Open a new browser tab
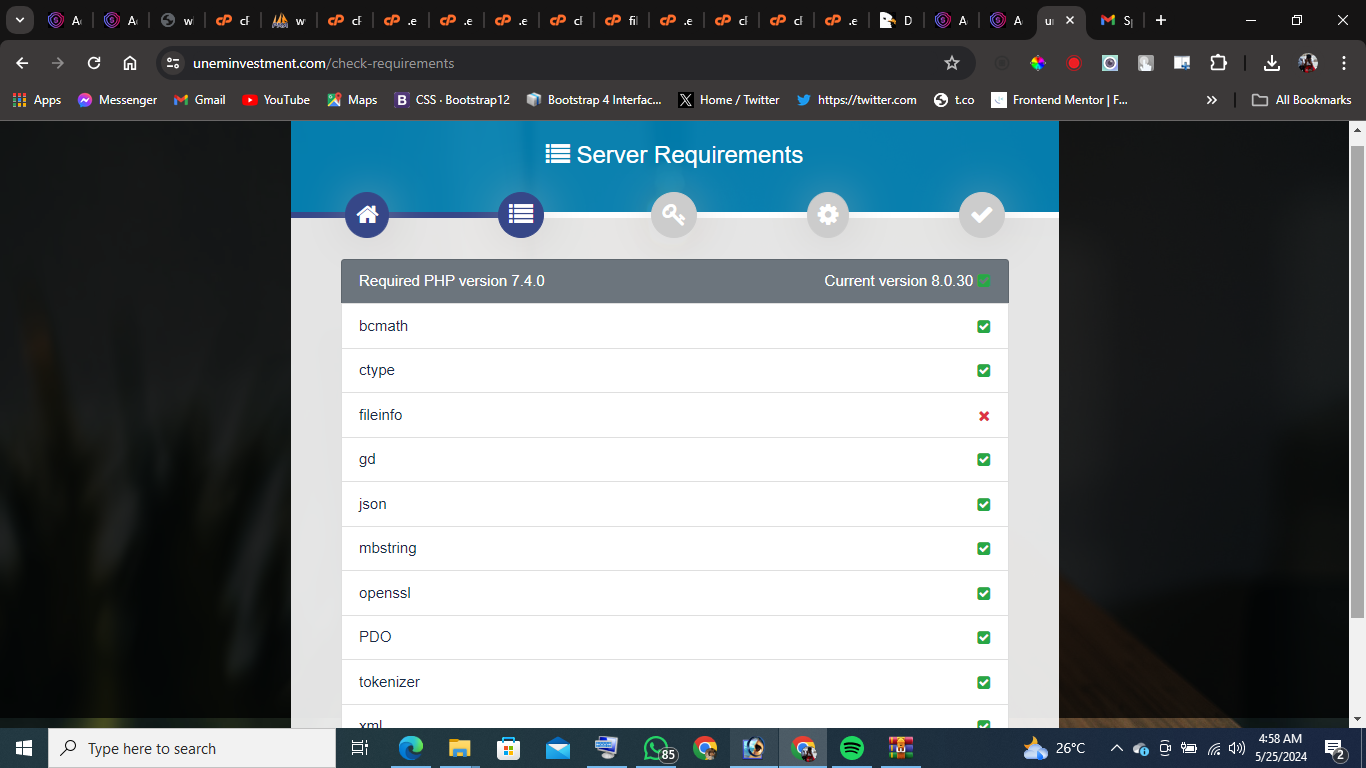 click(1160, 20)
